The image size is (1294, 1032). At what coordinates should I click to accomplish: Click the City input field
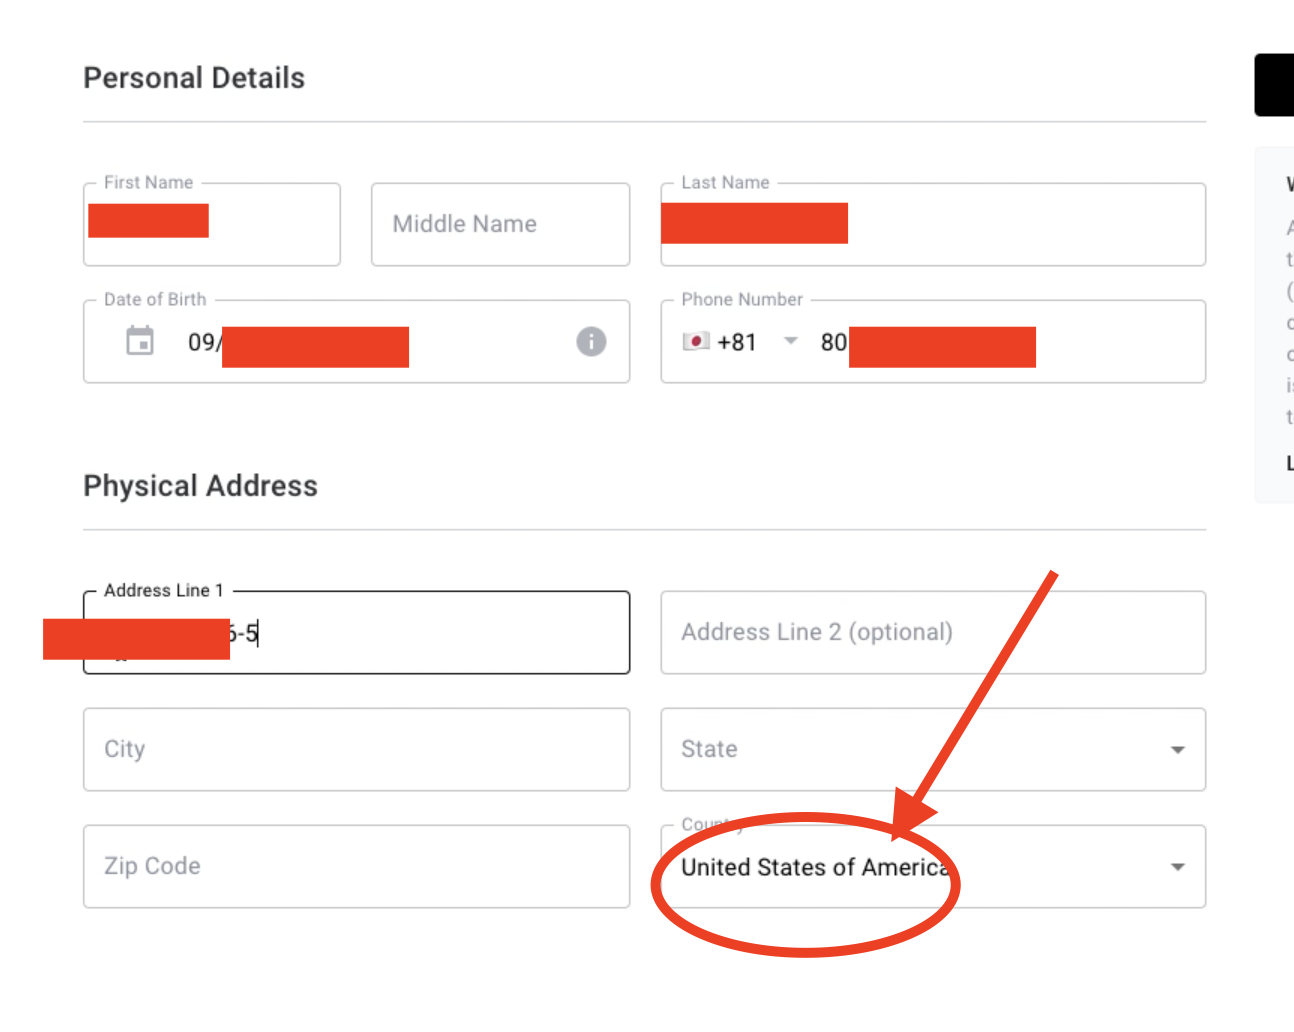tap(356, 750)
